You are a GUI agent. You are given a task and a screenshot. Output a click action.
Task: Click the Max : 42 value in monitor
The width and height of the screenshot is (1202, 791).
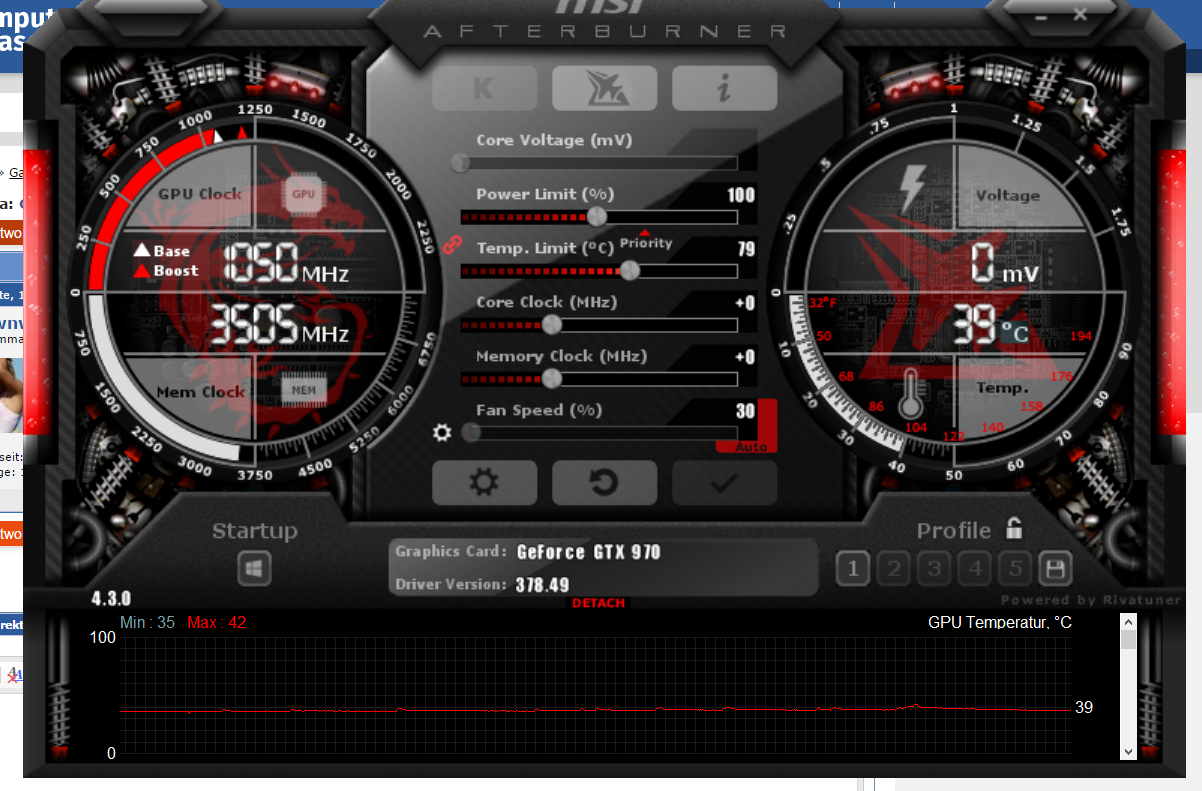[x=217, y=622]
